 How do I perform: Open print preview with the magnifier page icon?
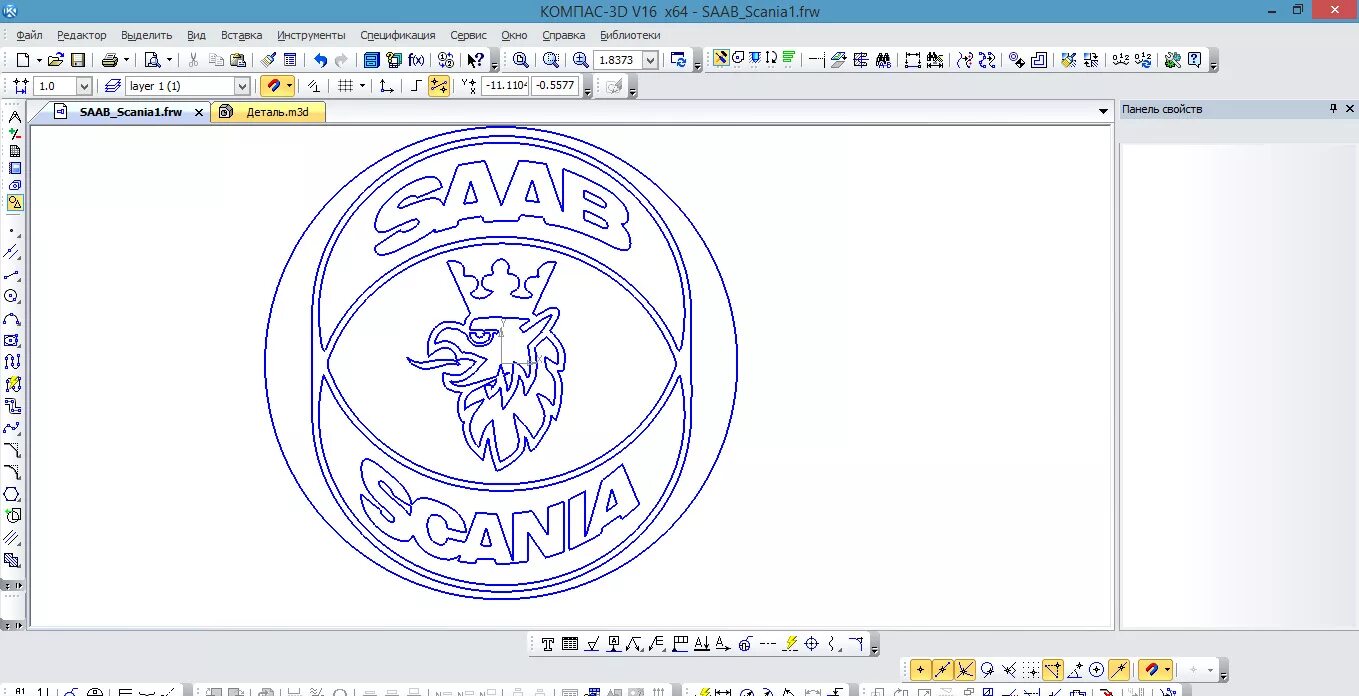click(x=152, y=60)
